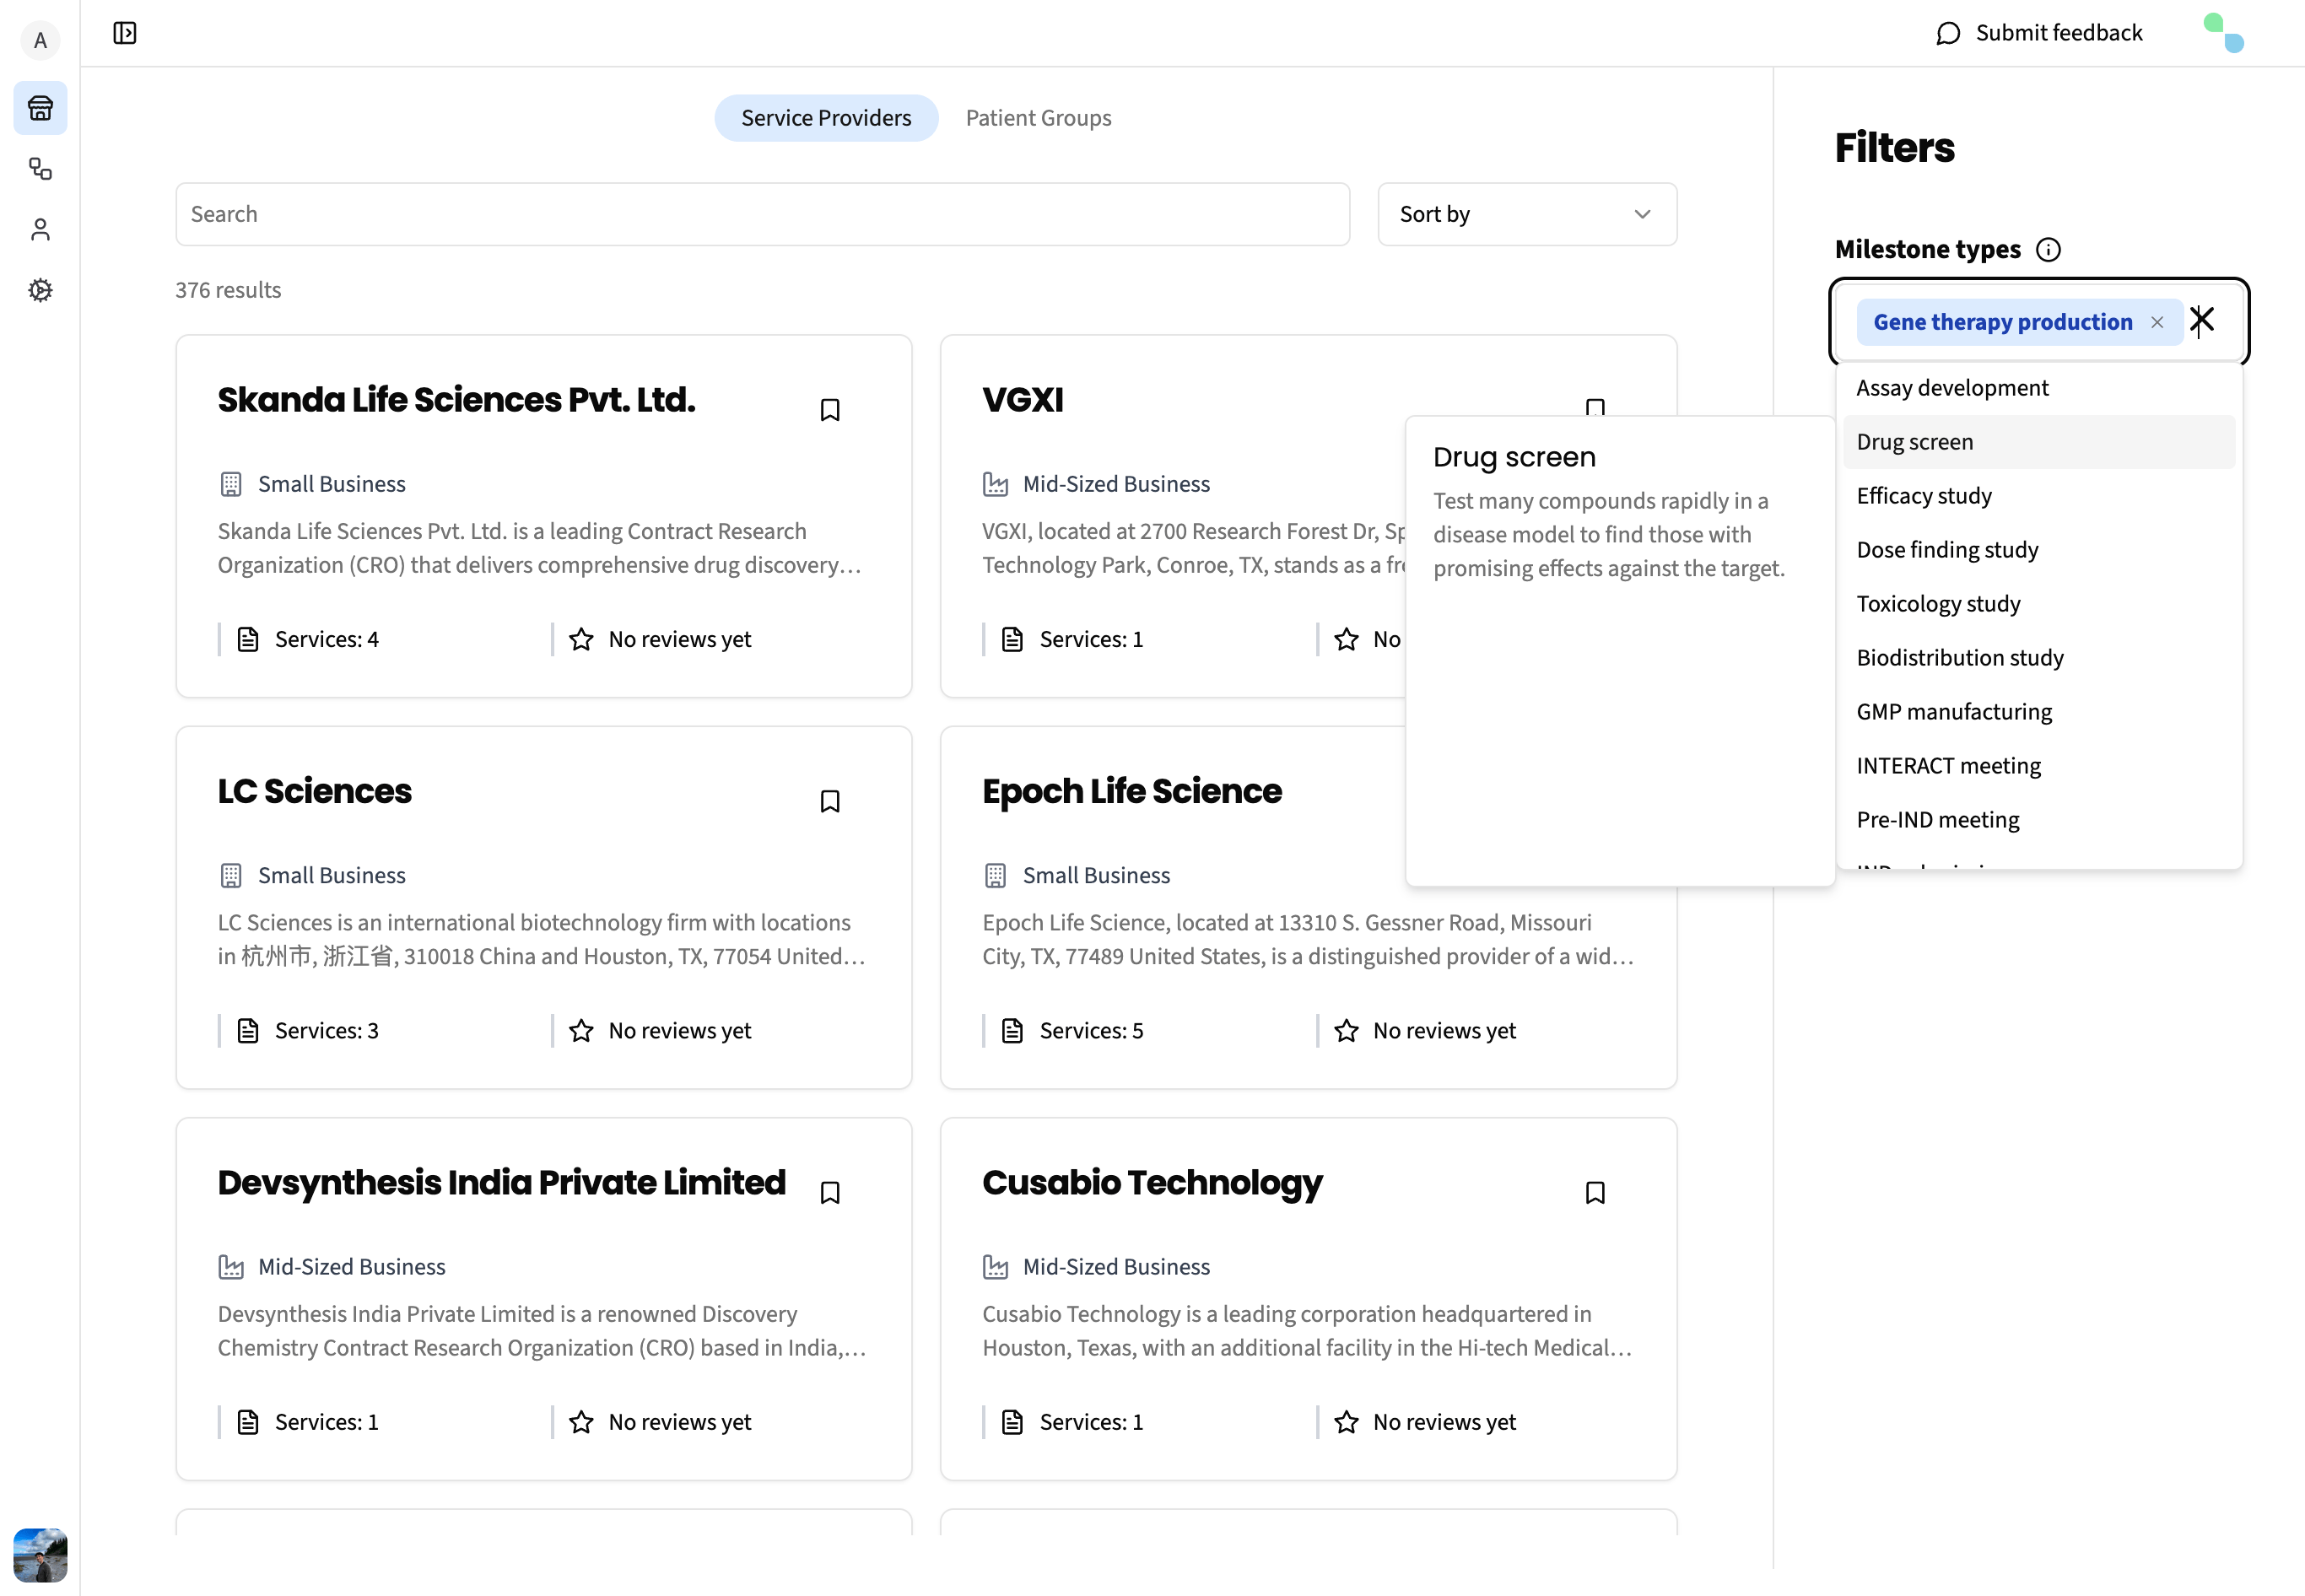This screenshot has height=1596, width=2305.
Task: Select Drug screen option
Action: point(2038,442)
